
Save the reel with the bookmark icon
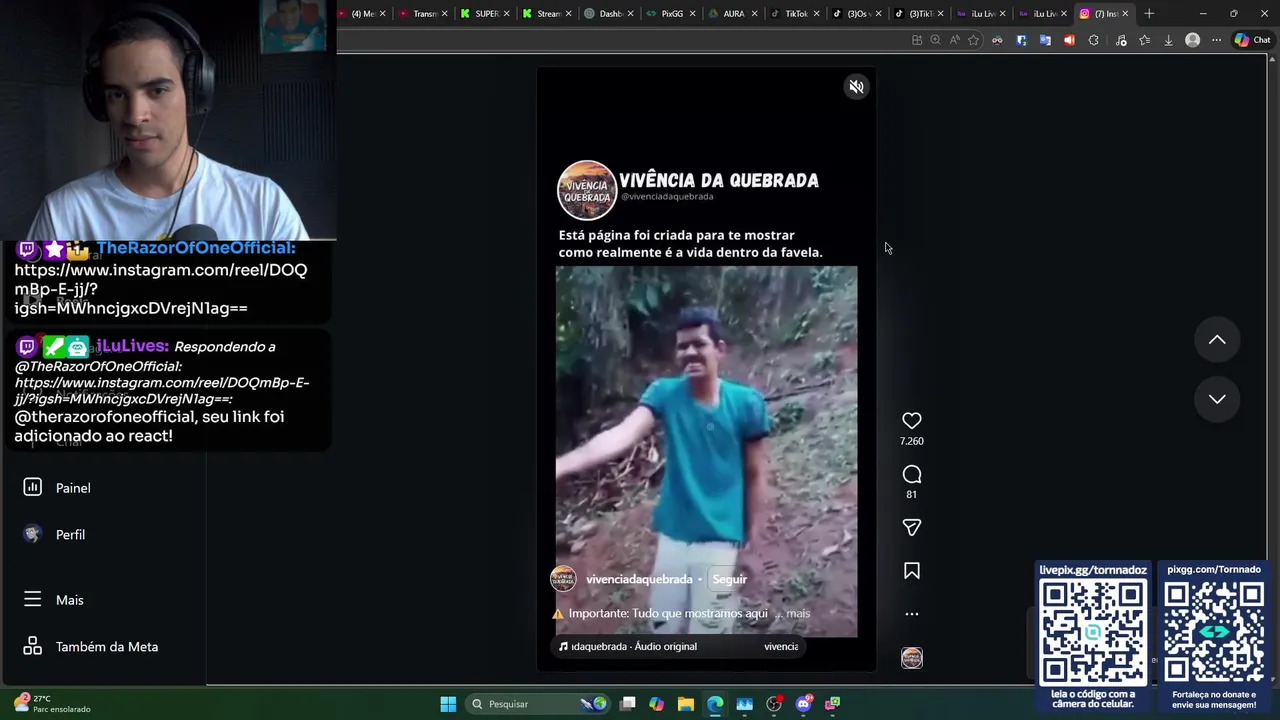(911, 571)
